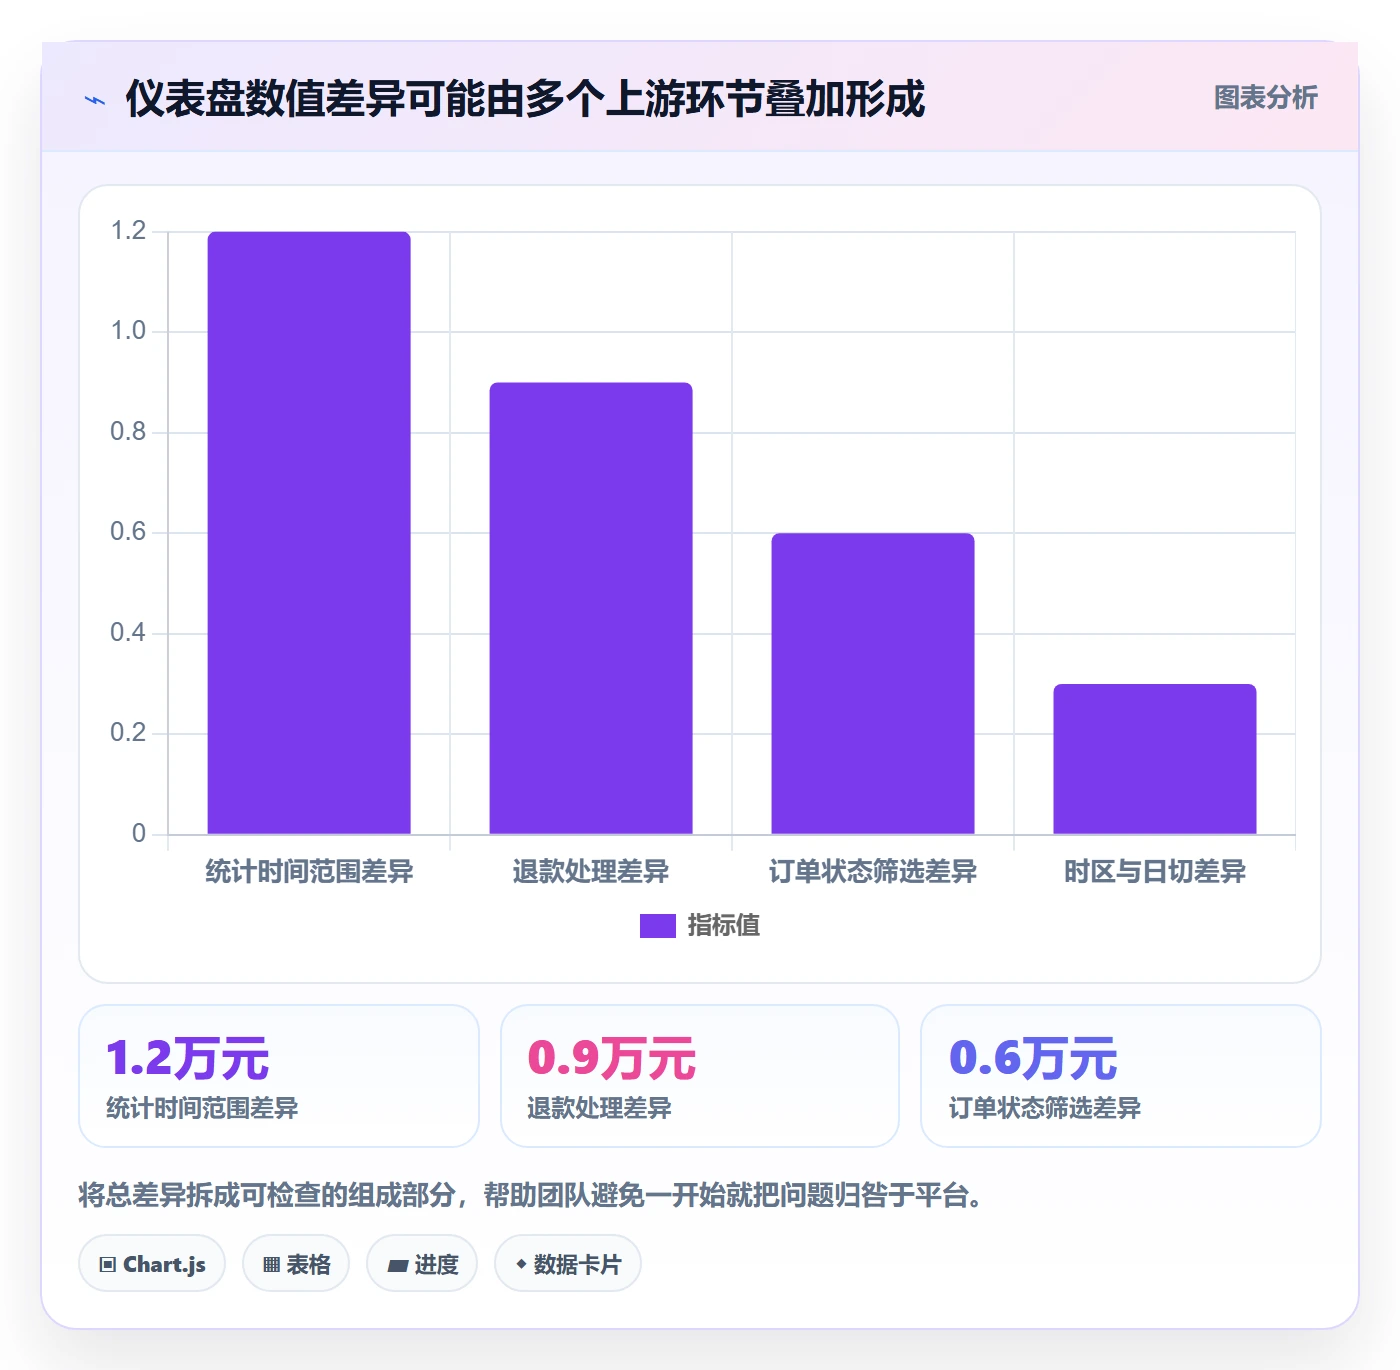
Task: Click the 退款处理差异 bar in the chart
Action: pyautogui.click(x=591, y=608)
